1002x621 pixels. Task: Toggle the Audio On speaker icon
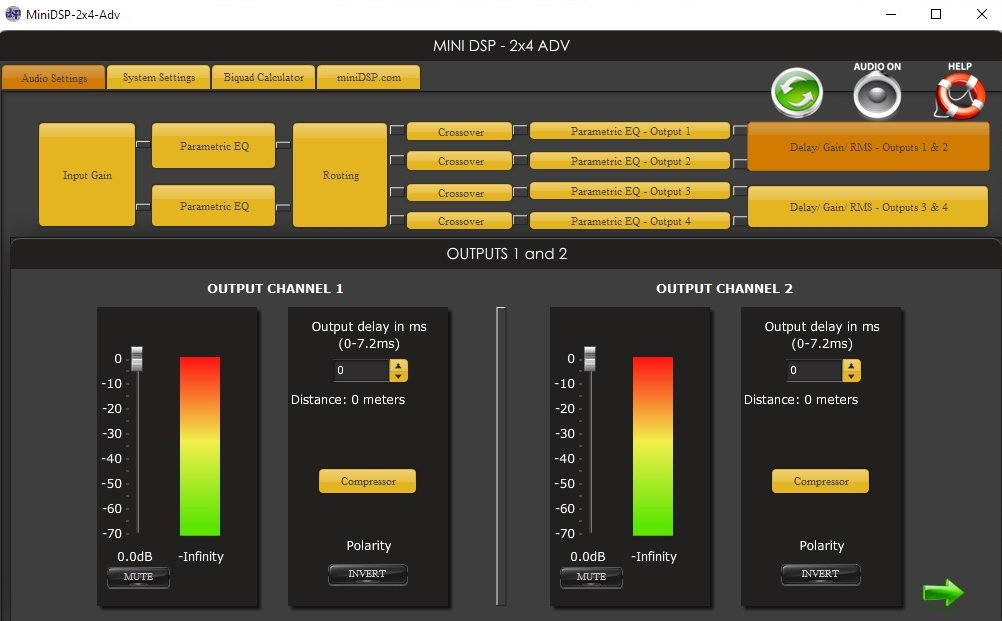tap(877, 96)
